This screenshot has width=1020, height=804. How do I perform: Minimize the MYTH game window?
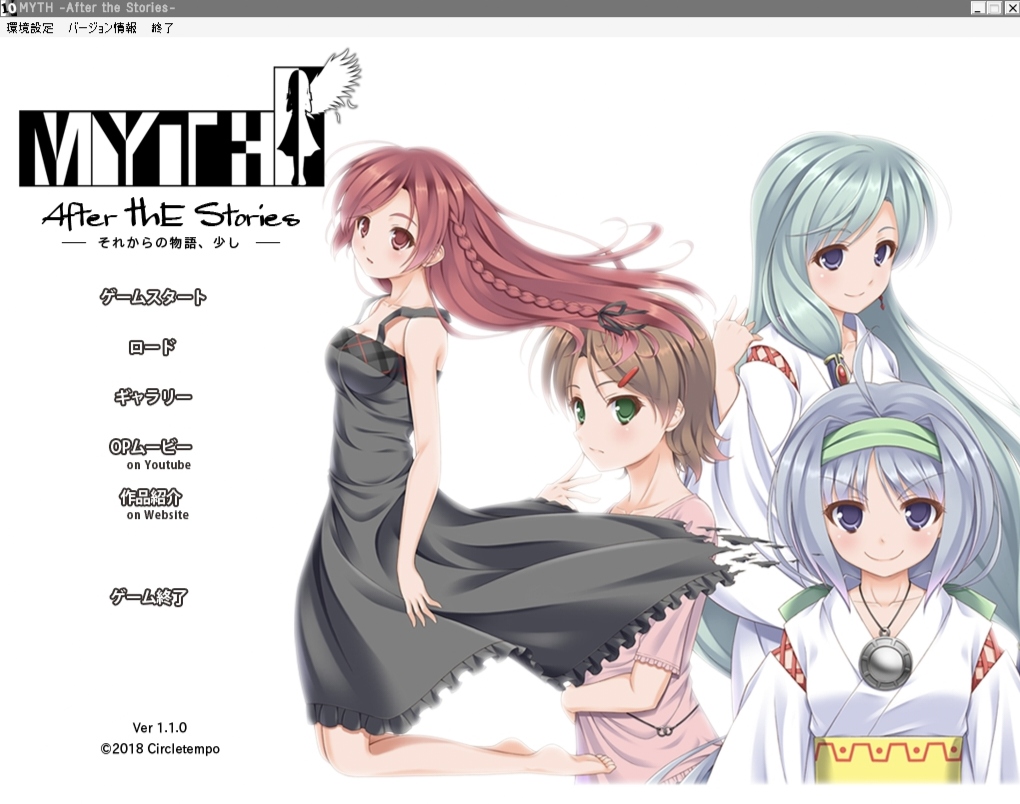coord(977,9)
